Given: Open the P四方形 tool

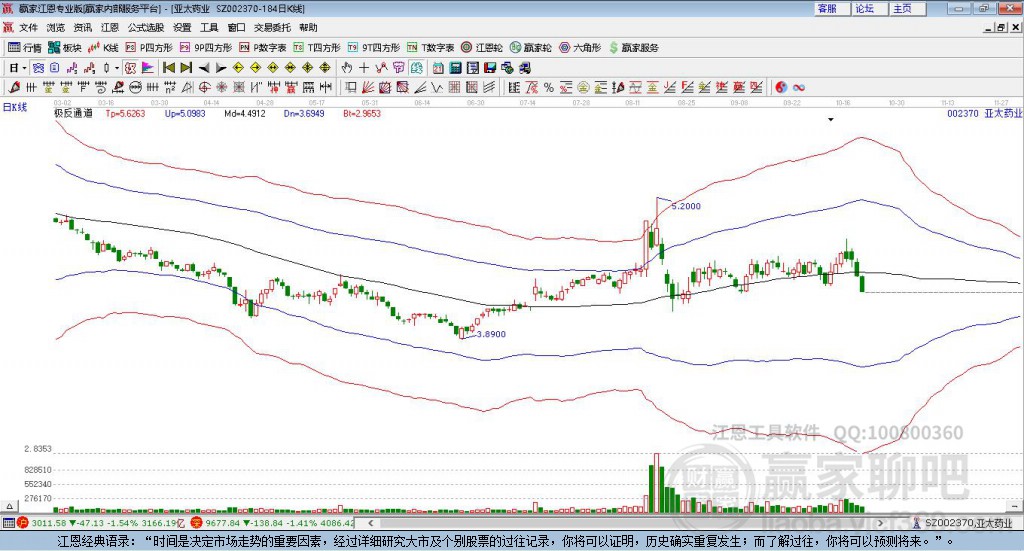Looking at the screenshot, I should click(149, 48).
